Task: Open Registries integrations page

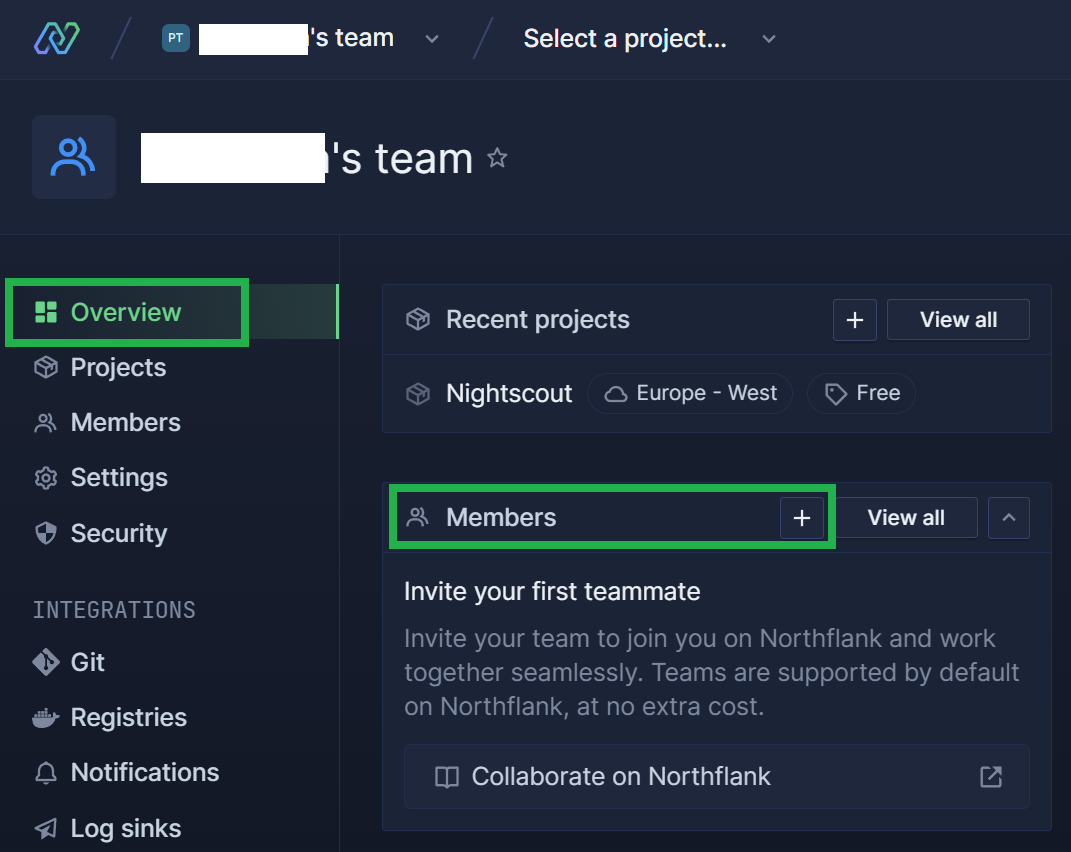Action: click(x=110, y=717)
